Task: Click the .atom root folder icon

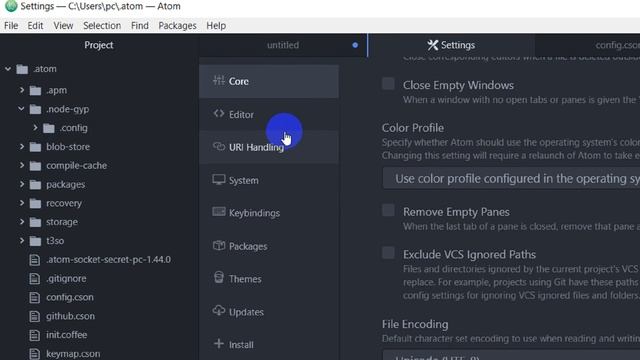Action: (22, 69)
